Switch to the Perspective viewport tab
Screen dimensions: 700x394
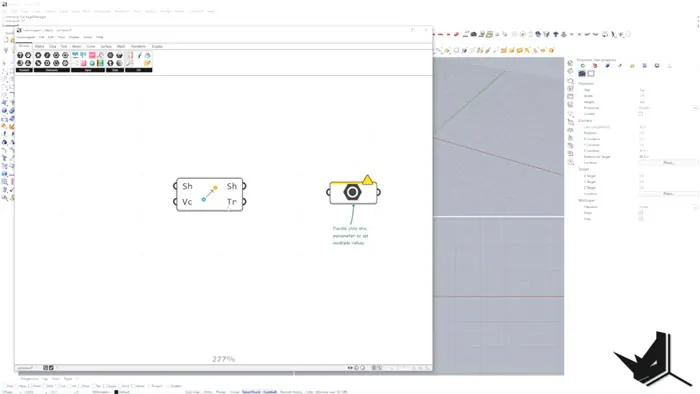point(29,379)
